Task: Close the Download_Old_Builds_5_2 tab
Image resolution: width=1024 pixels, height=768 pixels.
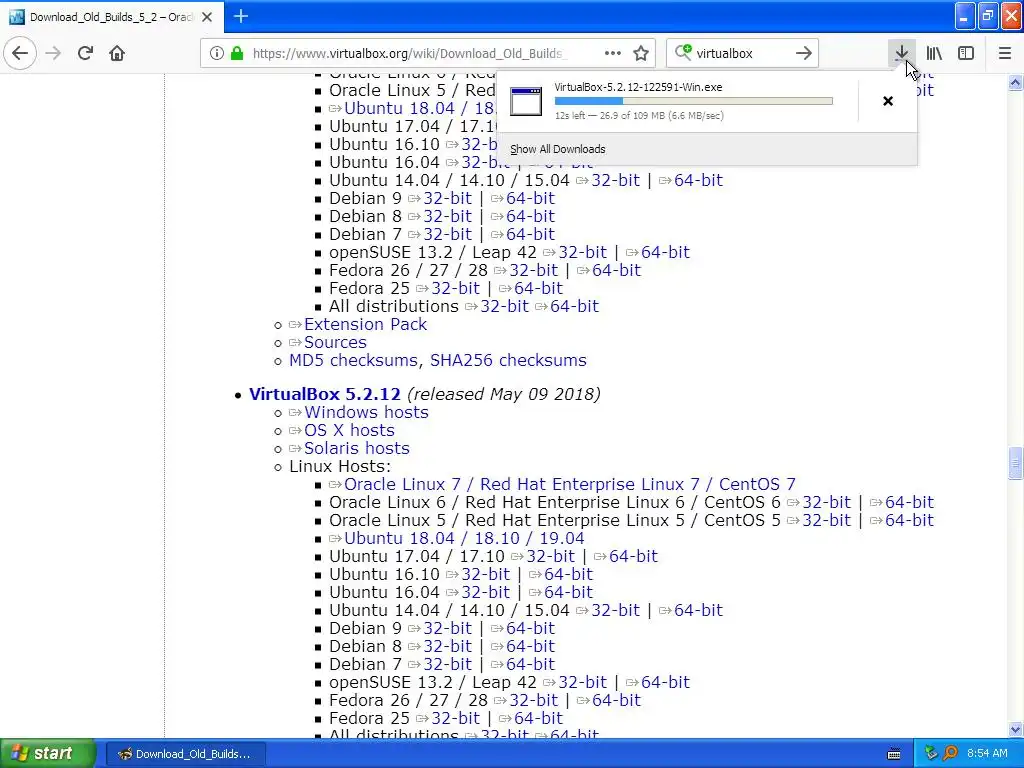Action: click(207, 17)
